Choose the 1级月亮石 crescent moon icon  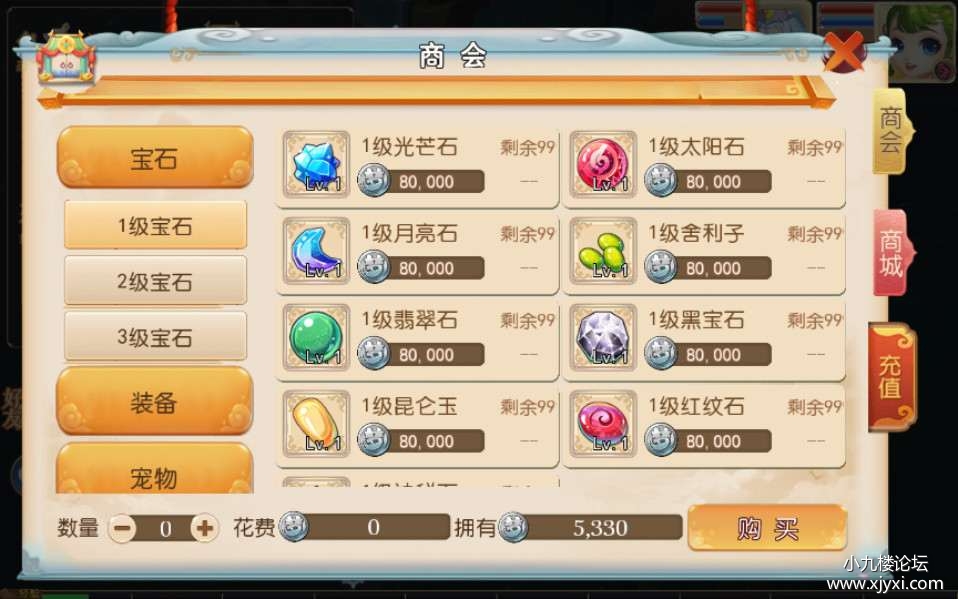coord(316,251)
